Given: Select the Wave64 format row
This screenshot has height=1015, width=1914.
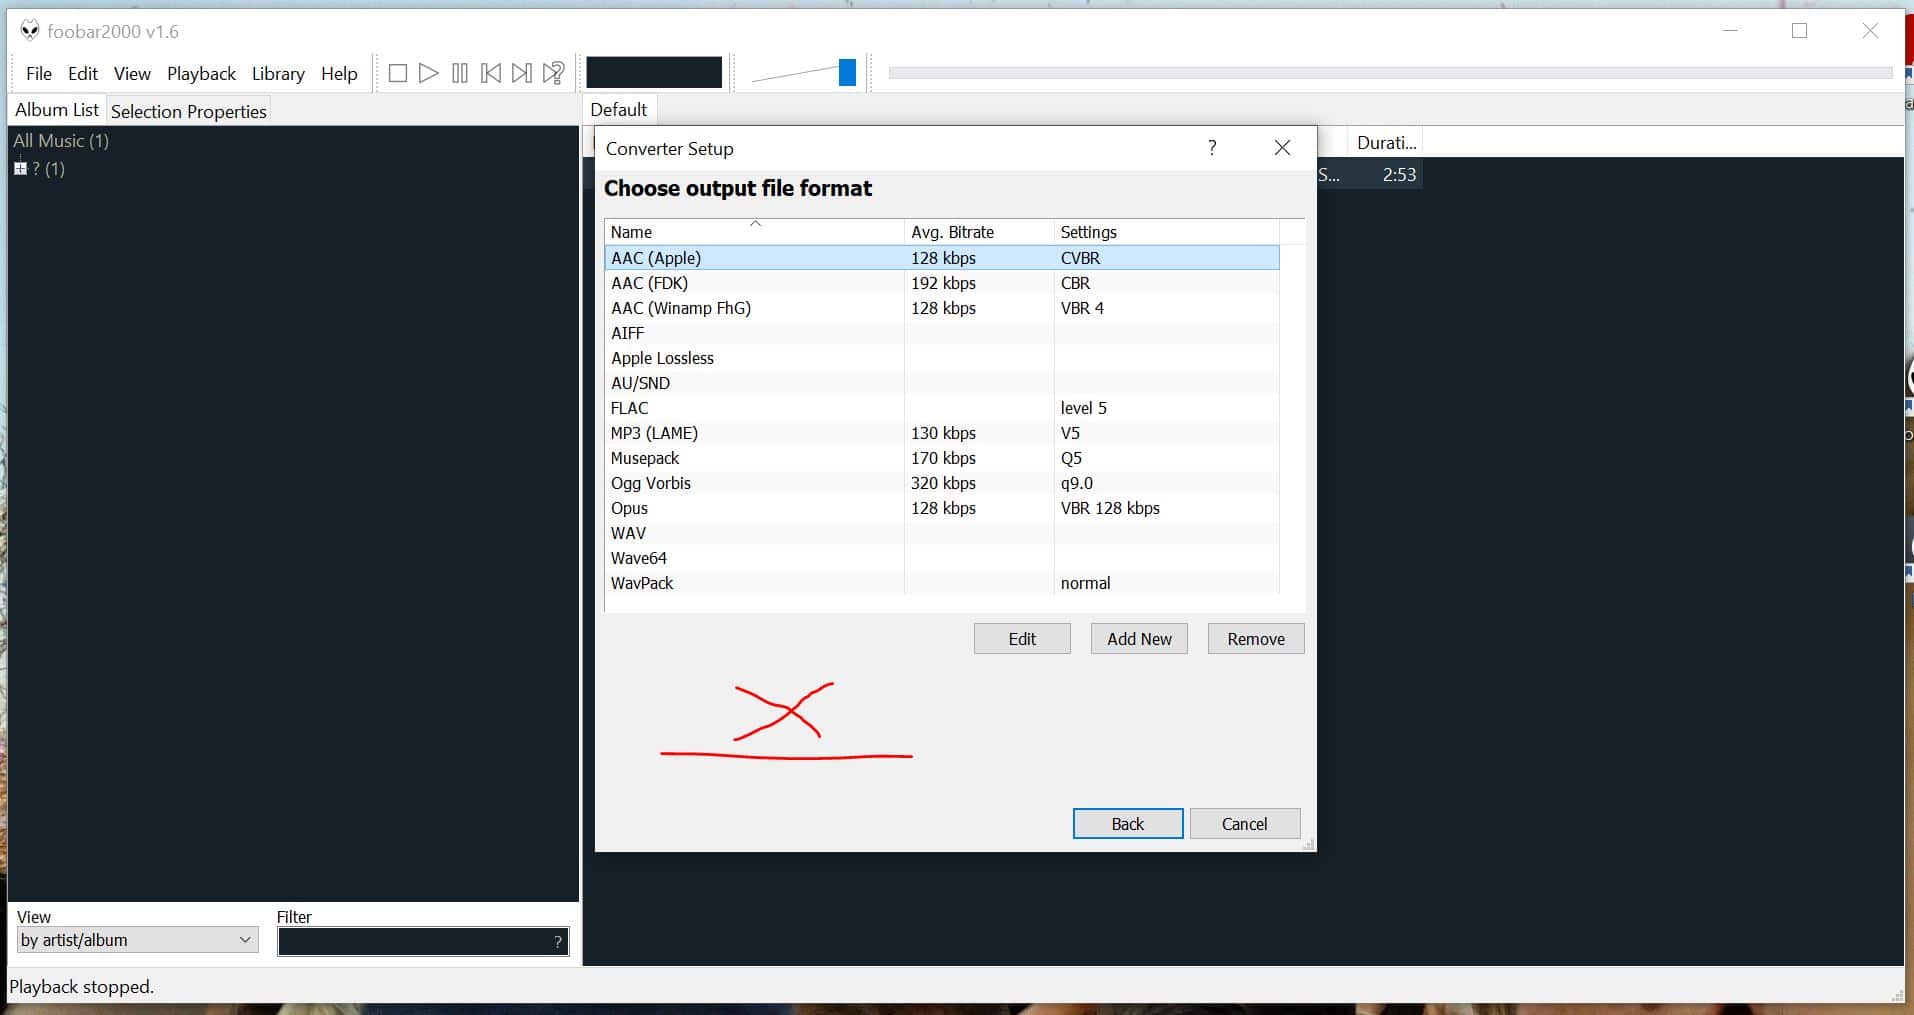Looking at the screenshot, I should 942,558.
